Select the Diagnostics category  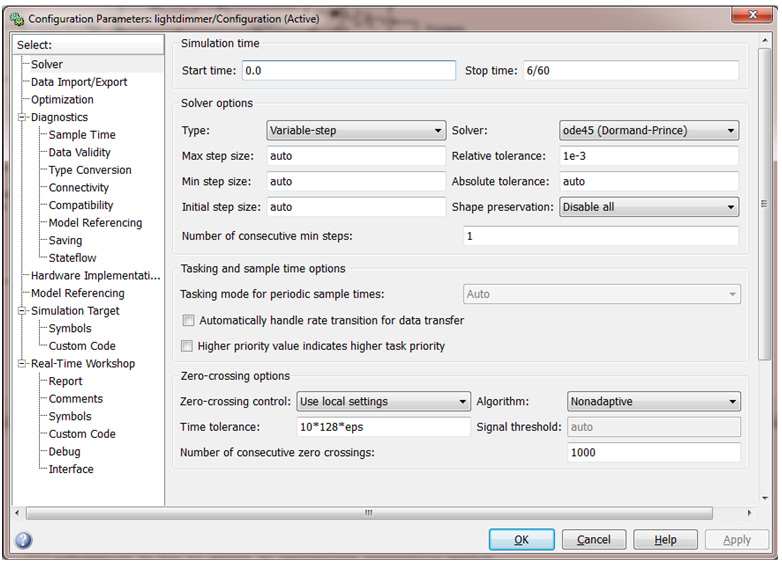click(x=59, y=118)
